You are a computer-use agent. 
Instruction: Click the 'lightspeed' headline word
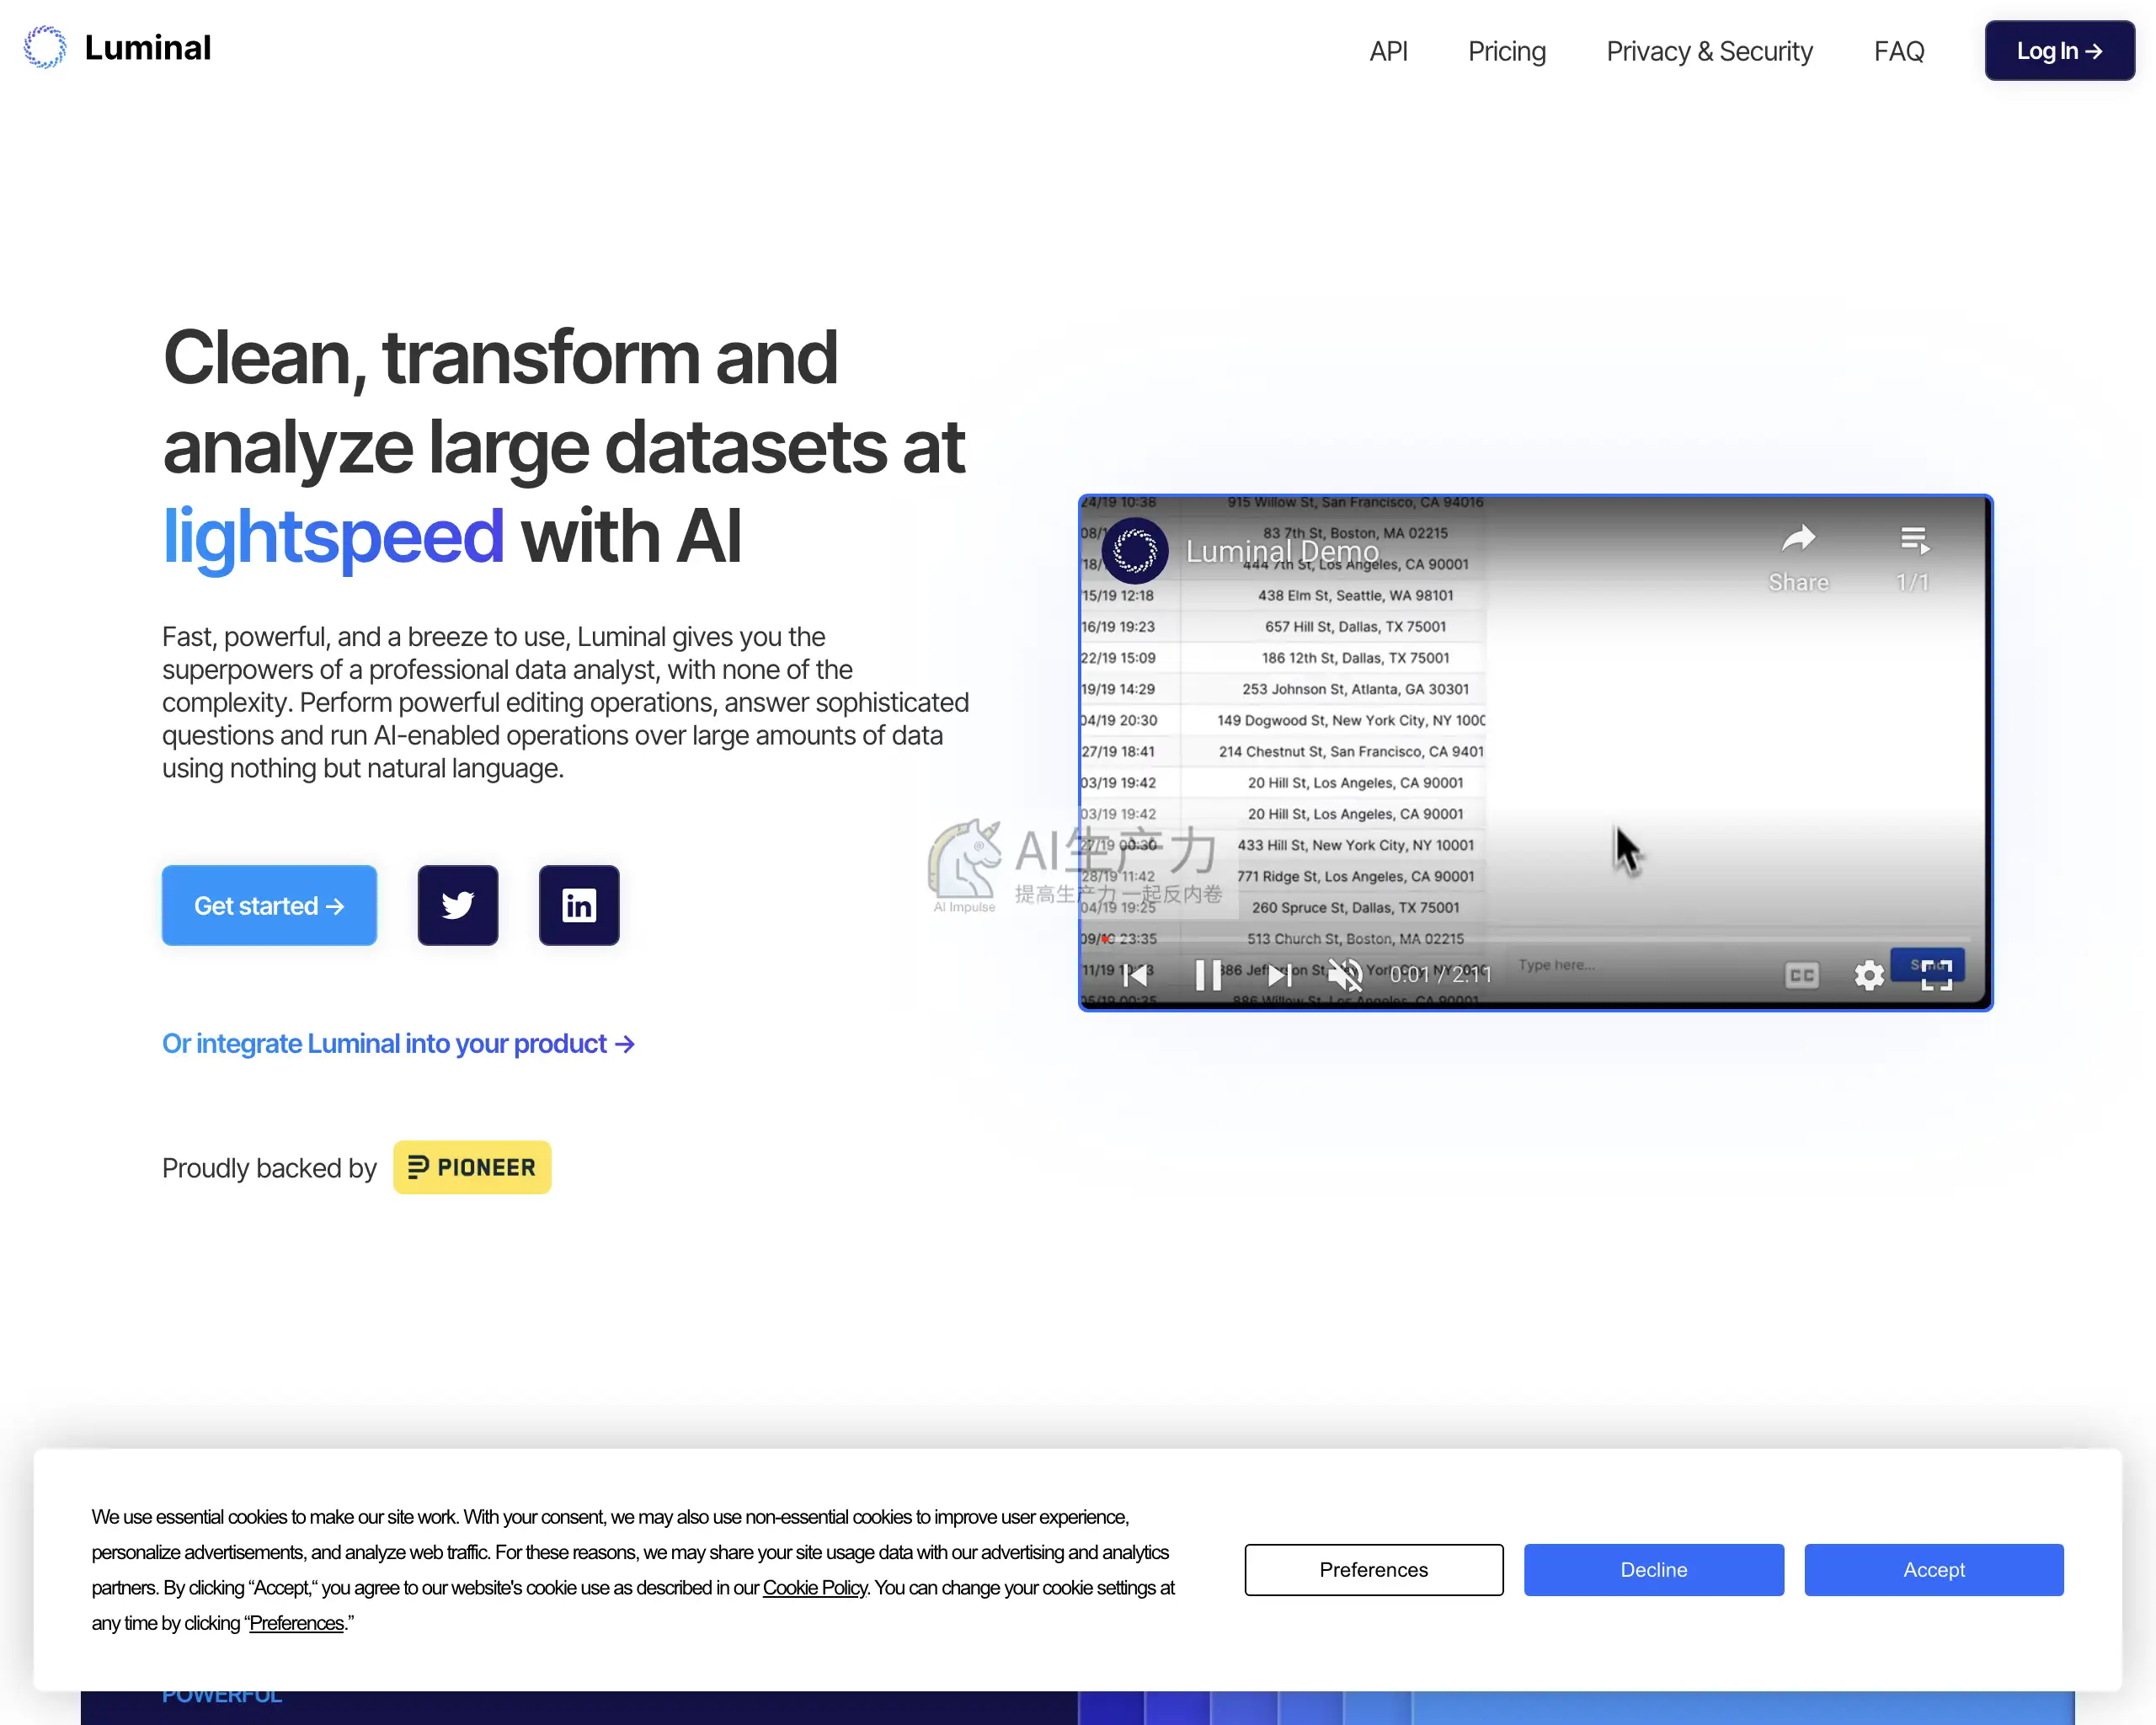pos(332,536)
